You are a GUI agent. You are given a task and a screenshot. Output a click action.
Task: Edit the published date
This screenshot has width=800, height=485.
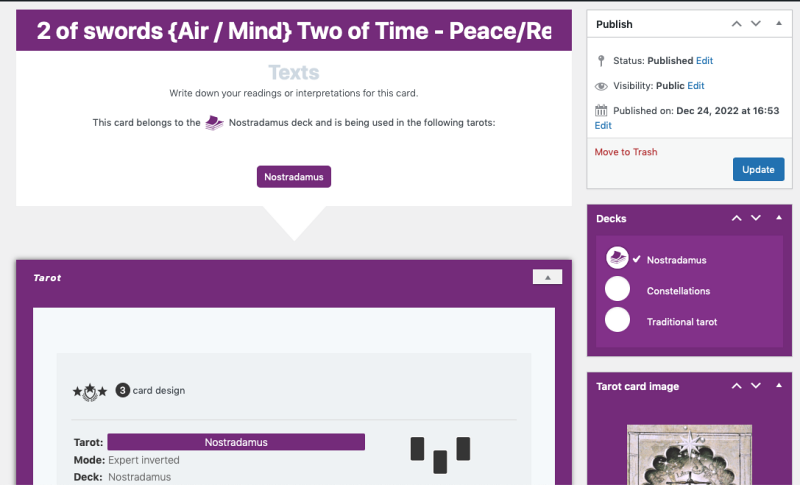[x=603, y=125]
